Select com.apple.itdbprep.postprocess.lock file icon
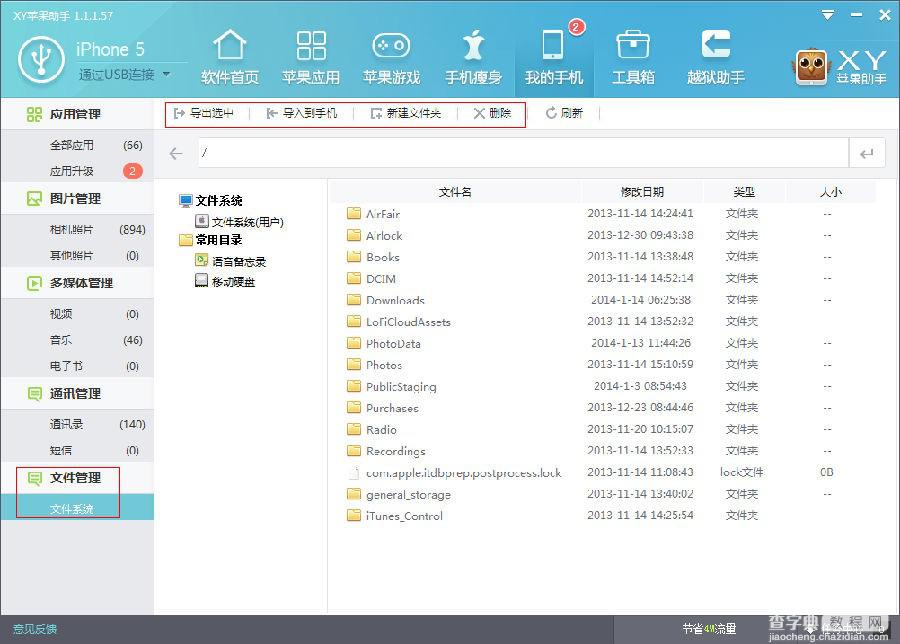Image resolution: width=900 pixels, height=644 pixels. 354,472
